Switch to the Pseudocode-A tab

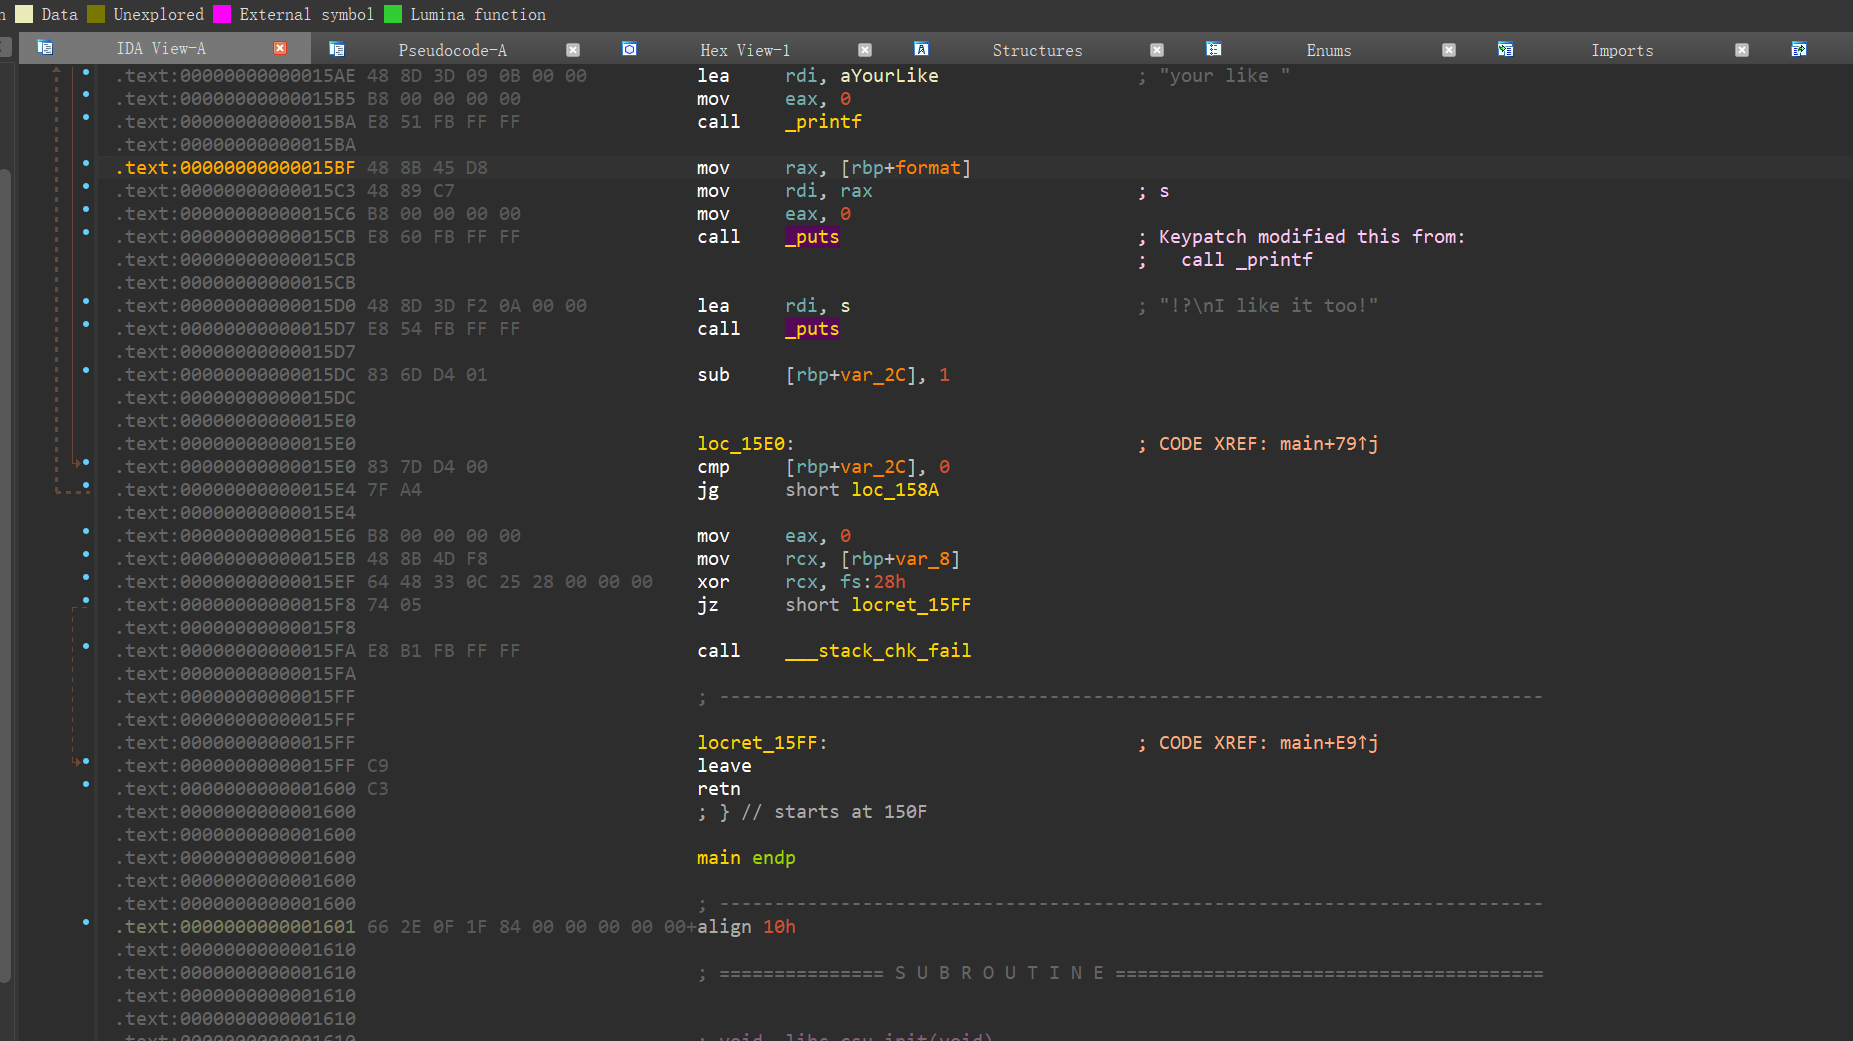452,50
